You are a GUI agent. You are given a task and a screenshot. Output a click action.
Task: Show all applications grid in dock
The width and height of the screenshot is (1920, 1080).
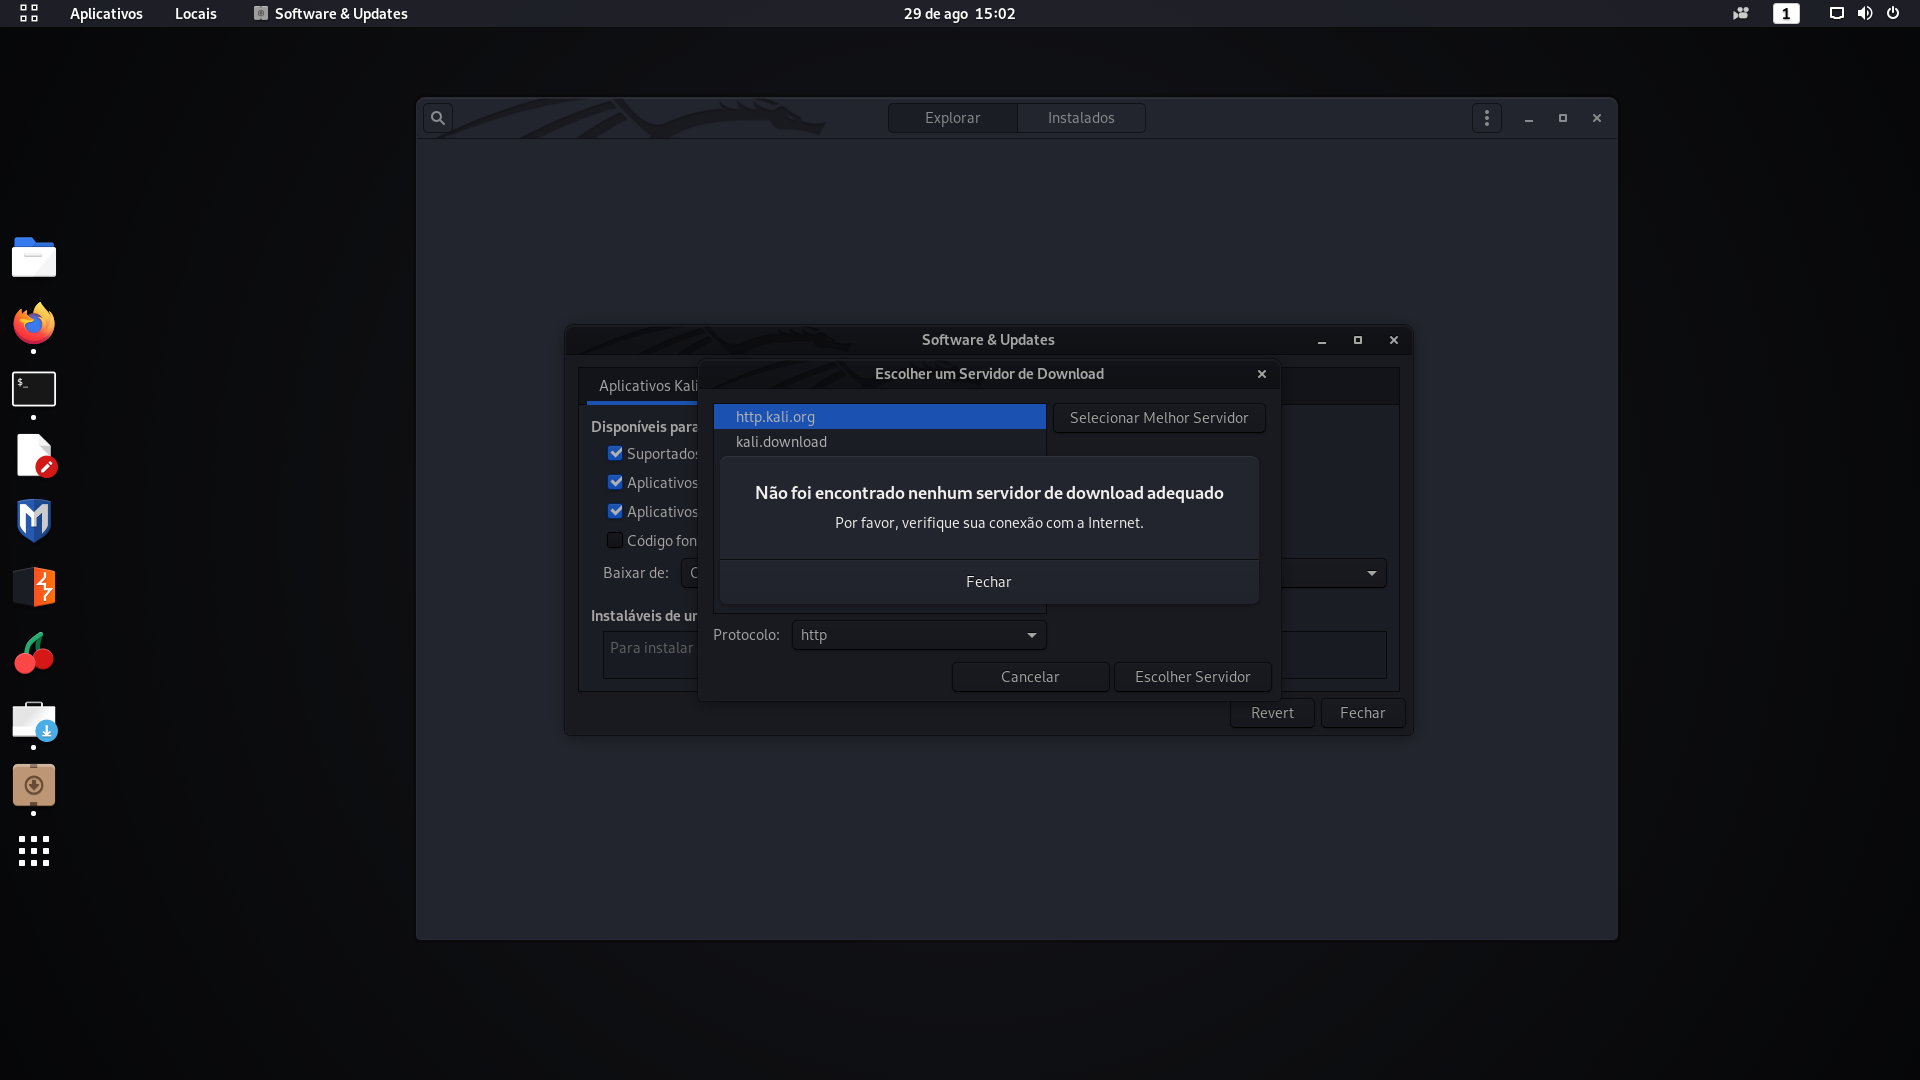tap(34, 851)
